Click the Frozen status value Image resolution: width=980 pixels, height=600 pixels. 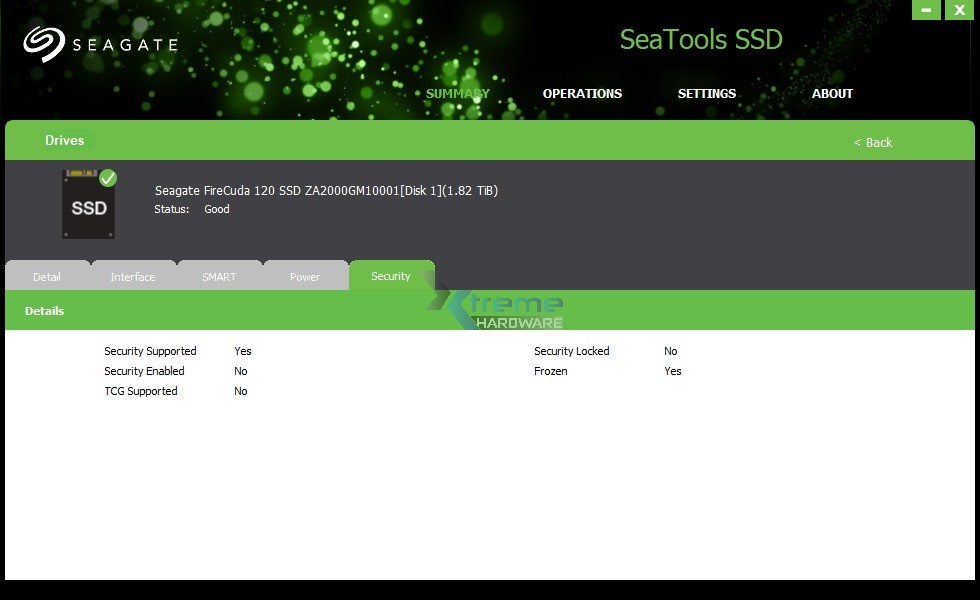point(672,371)
